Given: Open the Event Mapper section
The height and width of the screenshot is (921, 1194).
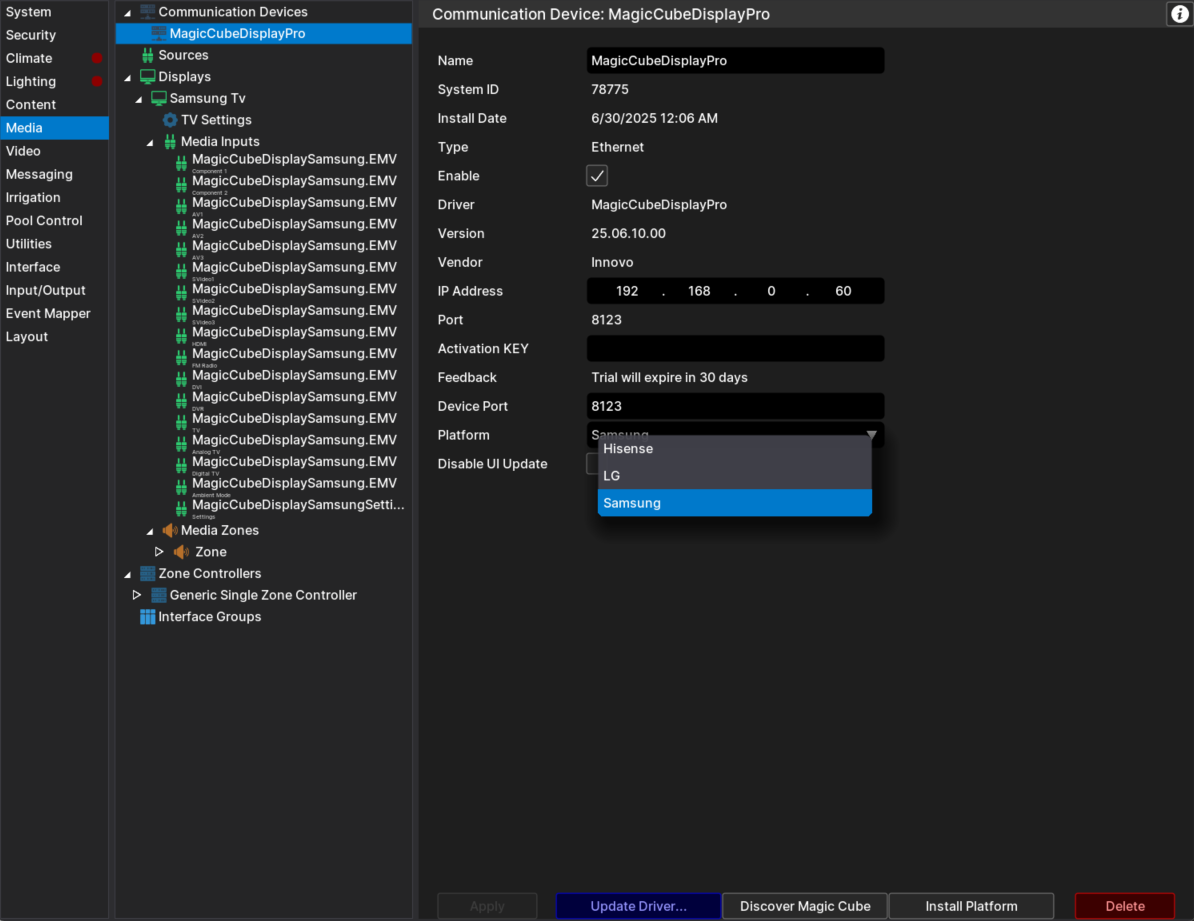Looking at the screenshot, I should coord(55,314).
